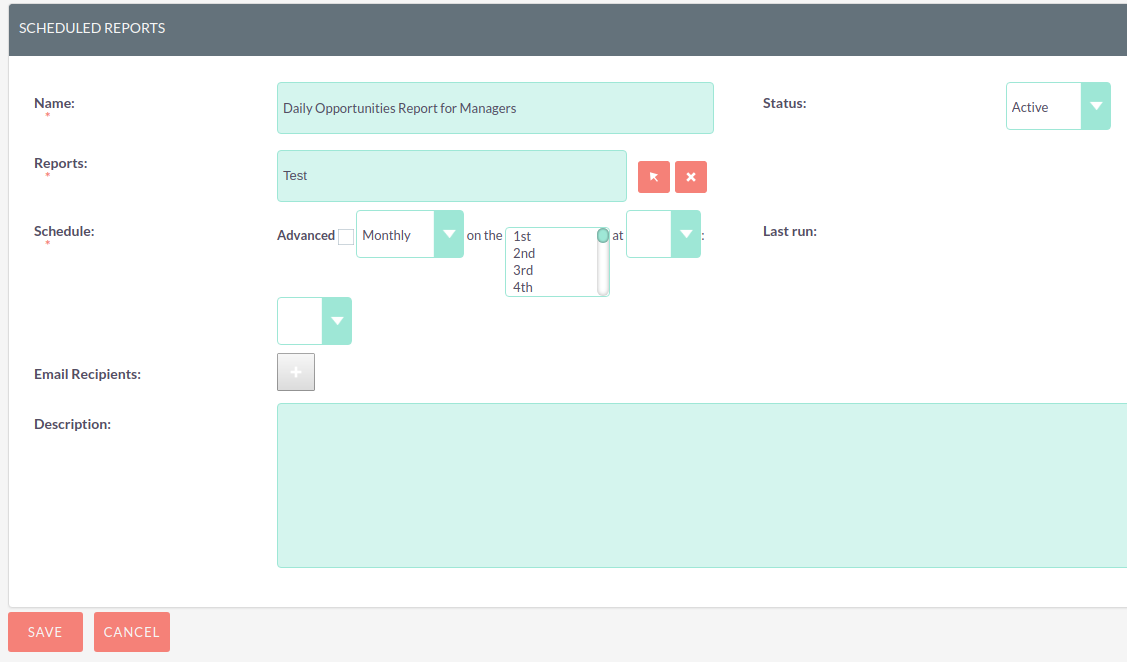Click the CANCEL button
1127x662 pixels.
(131, 631)
